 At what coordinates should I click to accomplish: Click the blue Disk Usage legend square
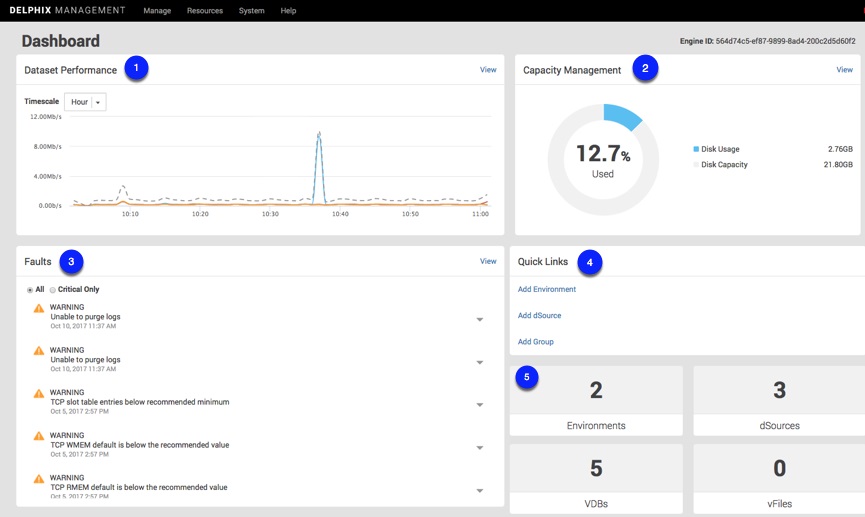pyautogui.click(x=696, y=149)
